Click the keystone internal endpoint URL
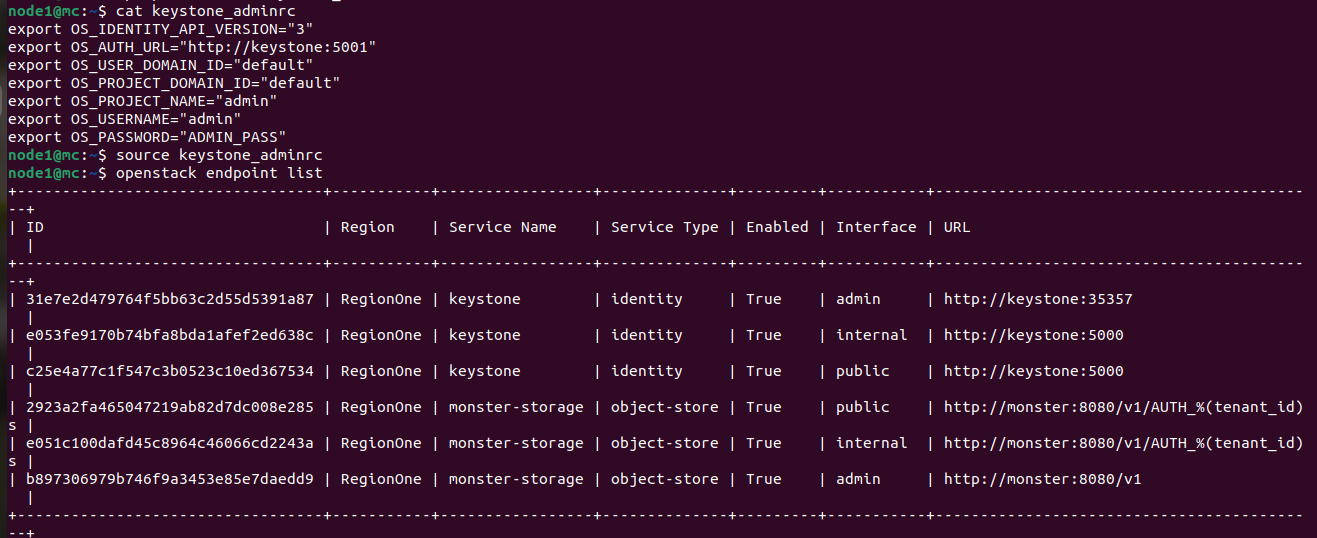The image size is (1317, 538). coord(1033,335)
